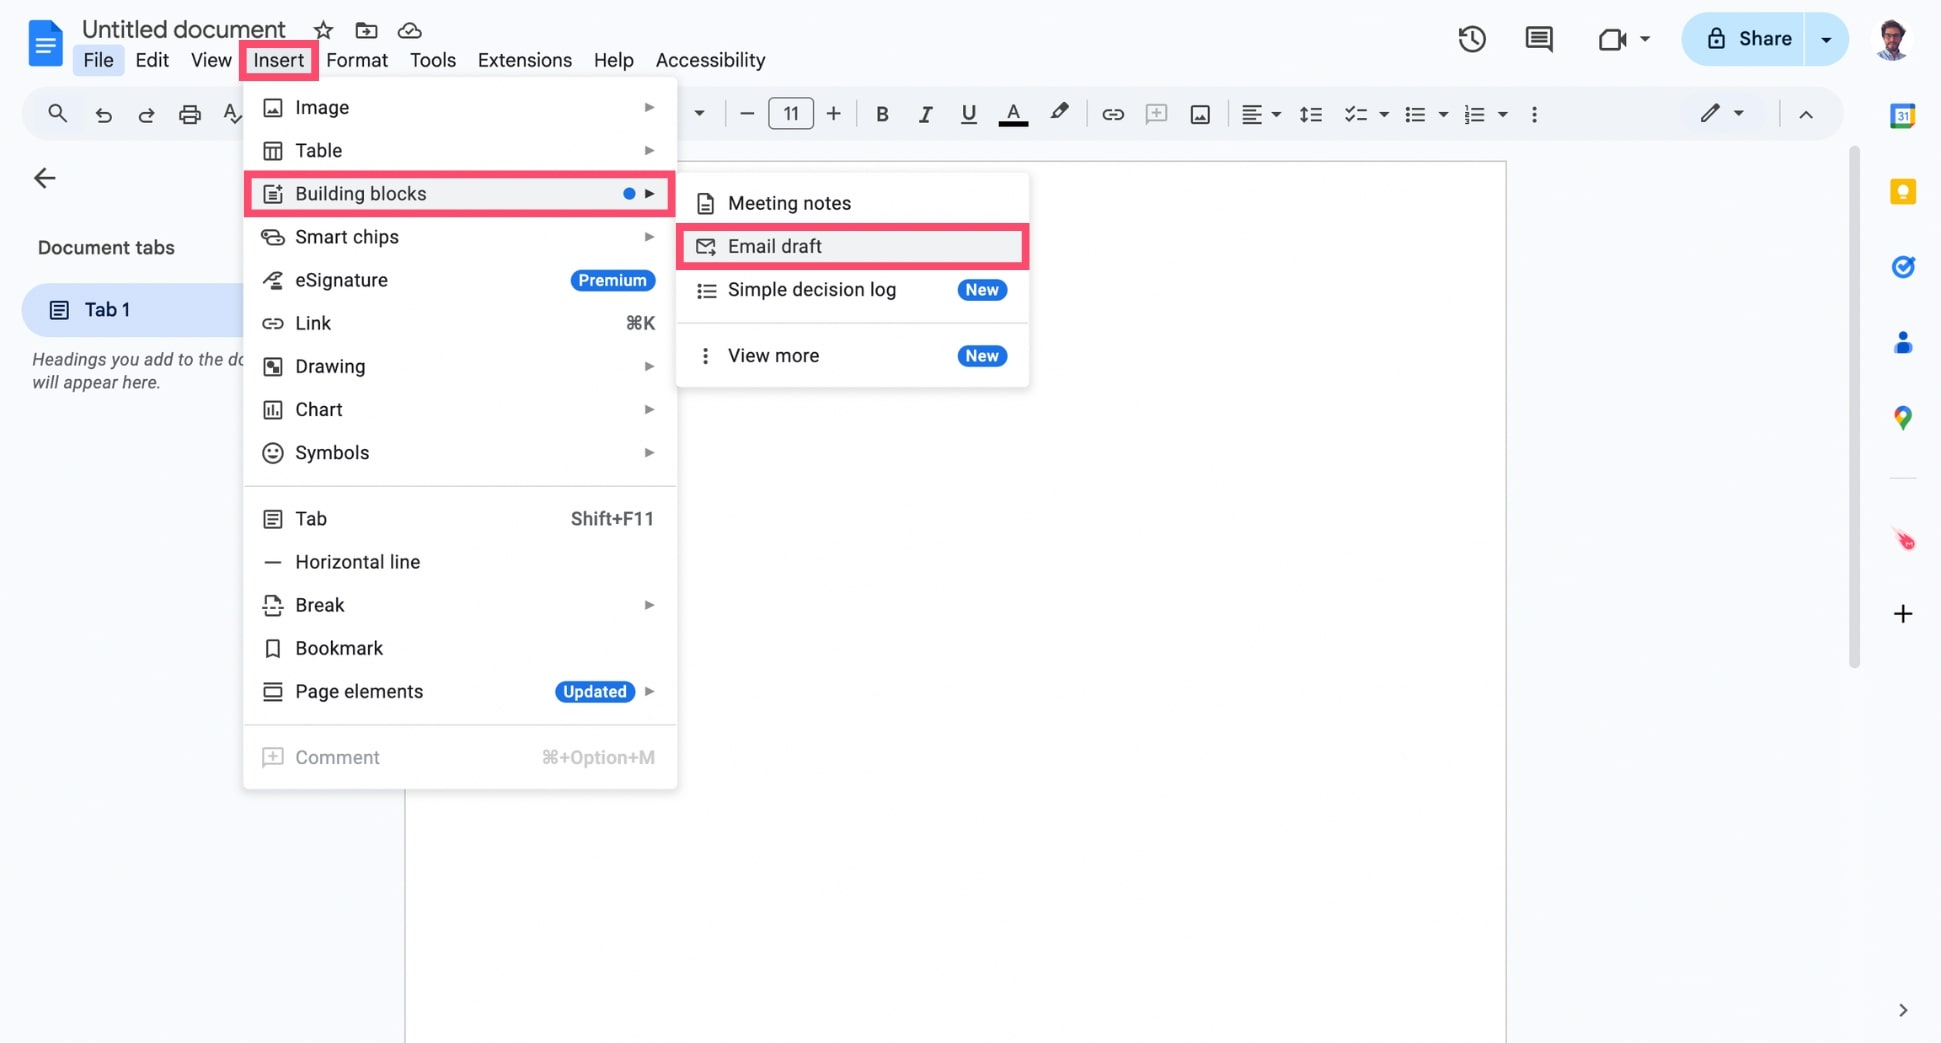Add a comment from the toolbar
This screenshot has height=1043, width=1941.
click(x=1156, y=113)
